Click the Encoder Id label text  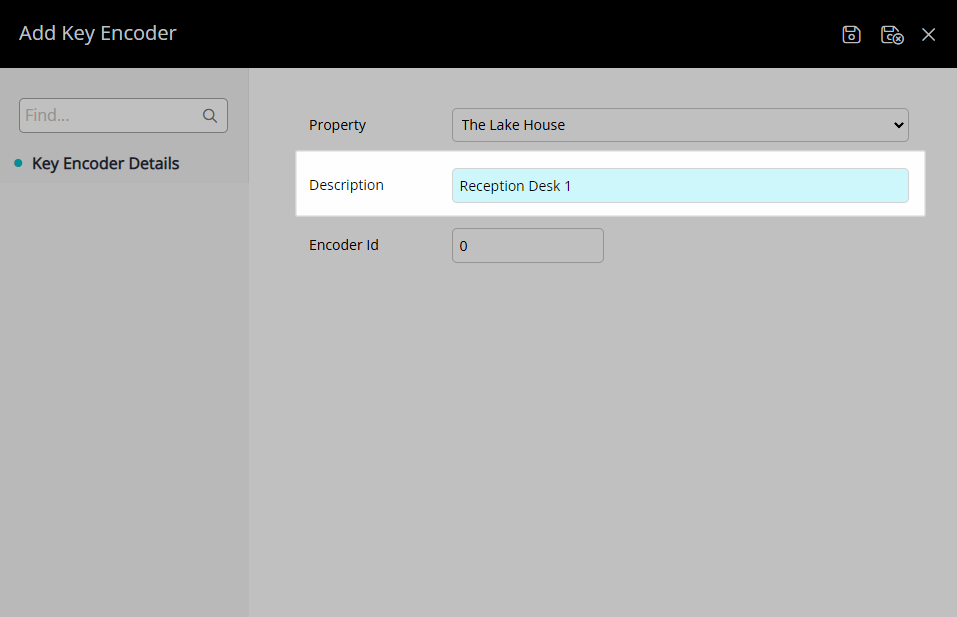[344, 245]
